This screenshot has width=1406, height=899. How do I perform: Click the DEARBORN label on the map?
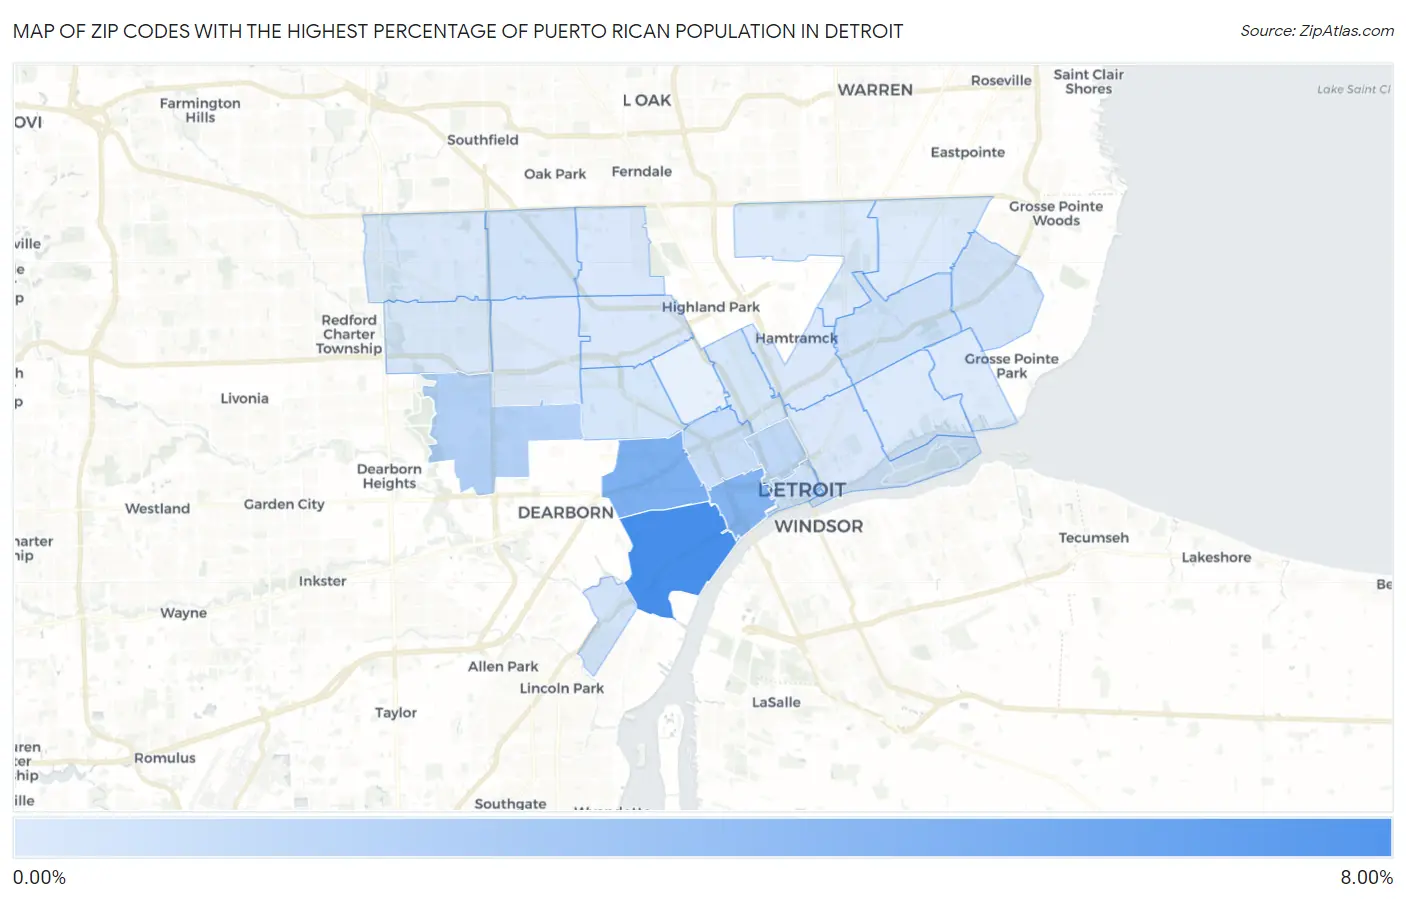click(566, 512)
